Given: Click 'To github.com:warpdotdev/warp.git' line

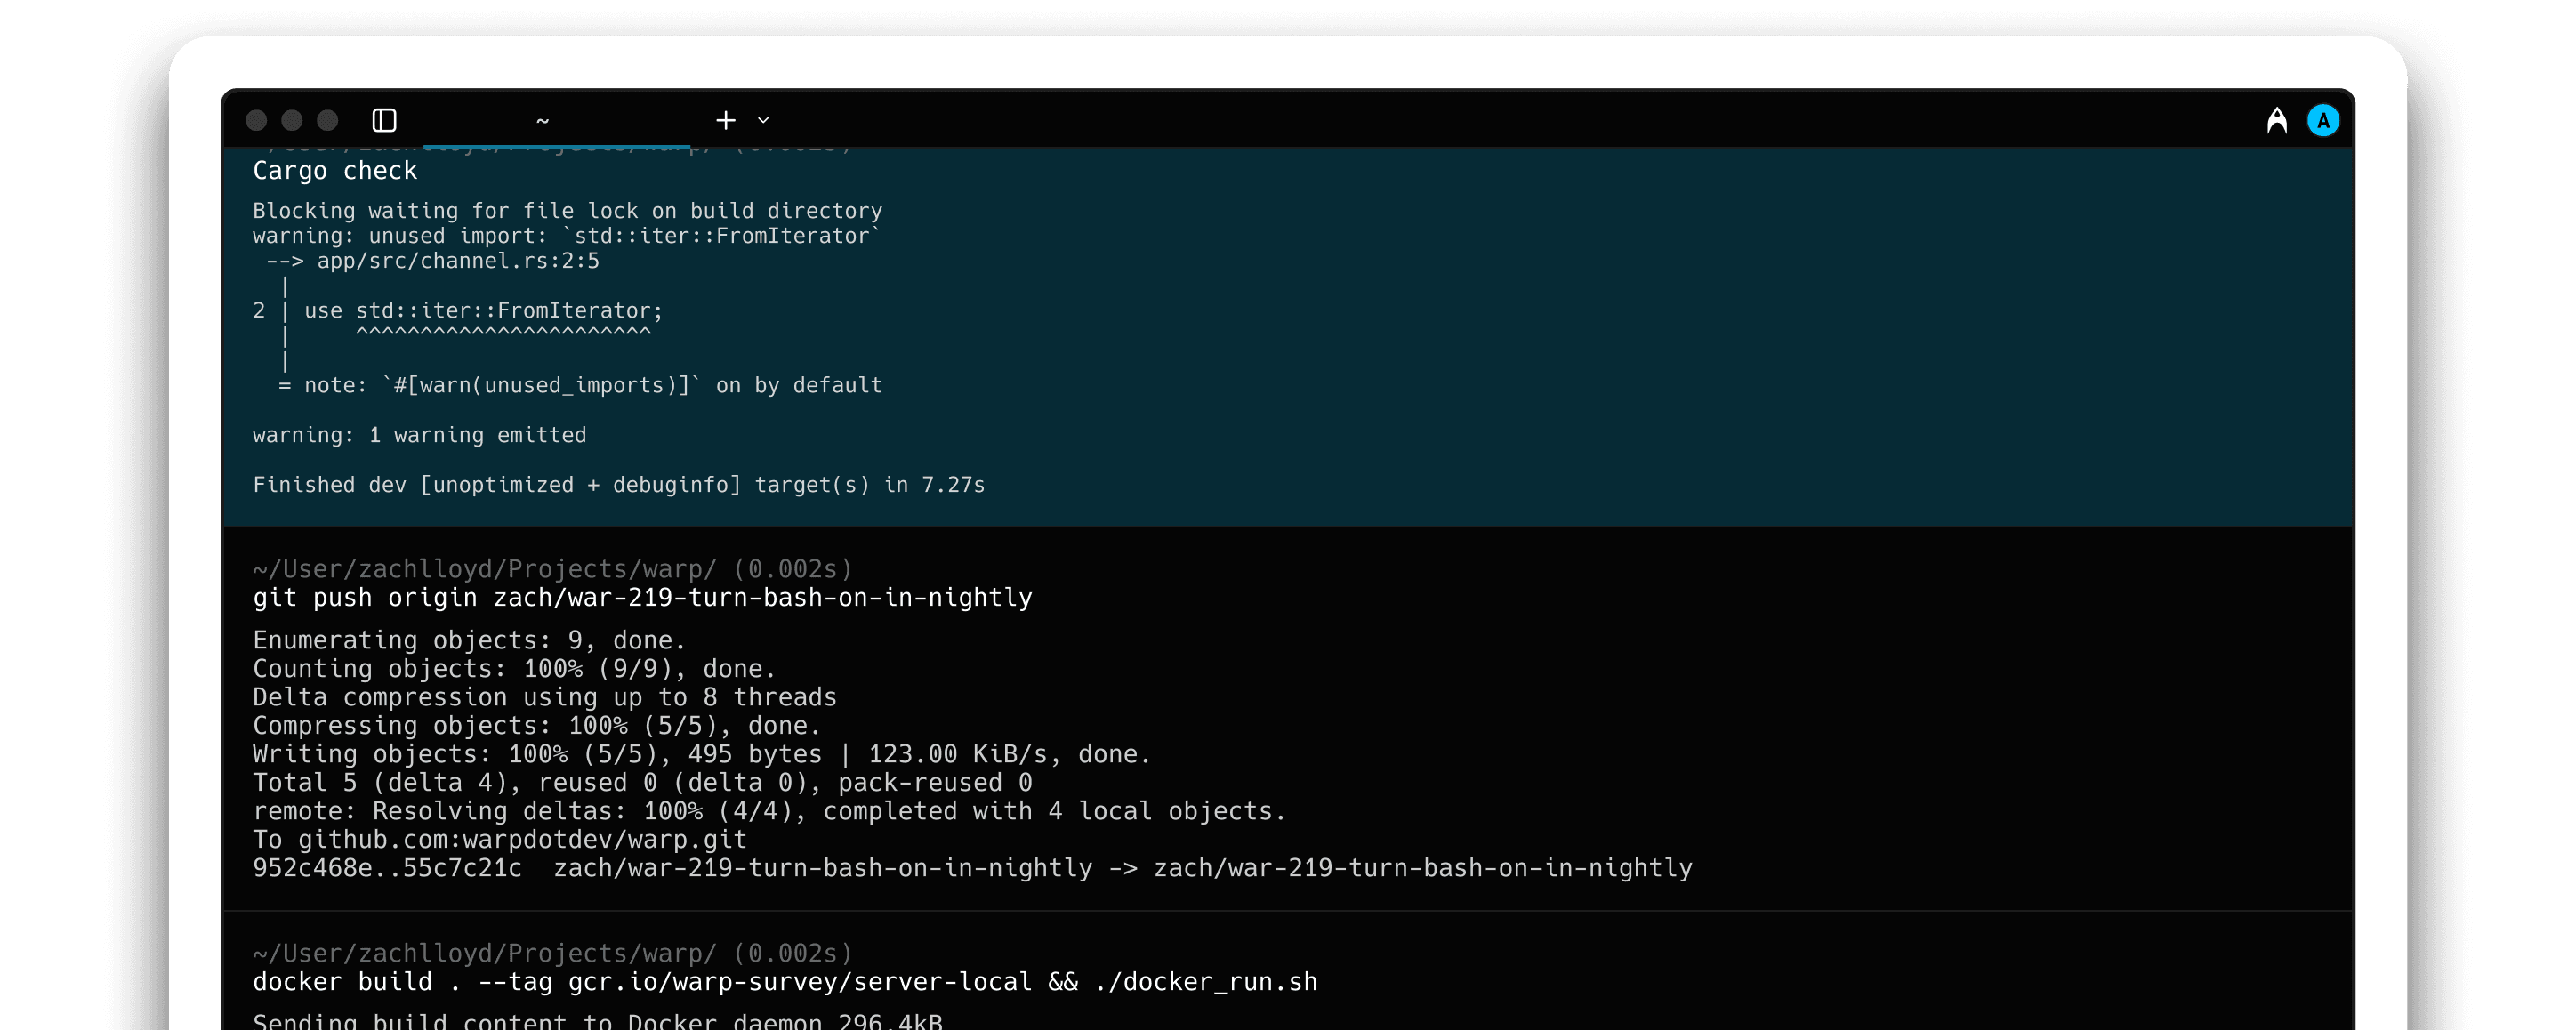Looking at the screenshot, I should coord(499,840).
